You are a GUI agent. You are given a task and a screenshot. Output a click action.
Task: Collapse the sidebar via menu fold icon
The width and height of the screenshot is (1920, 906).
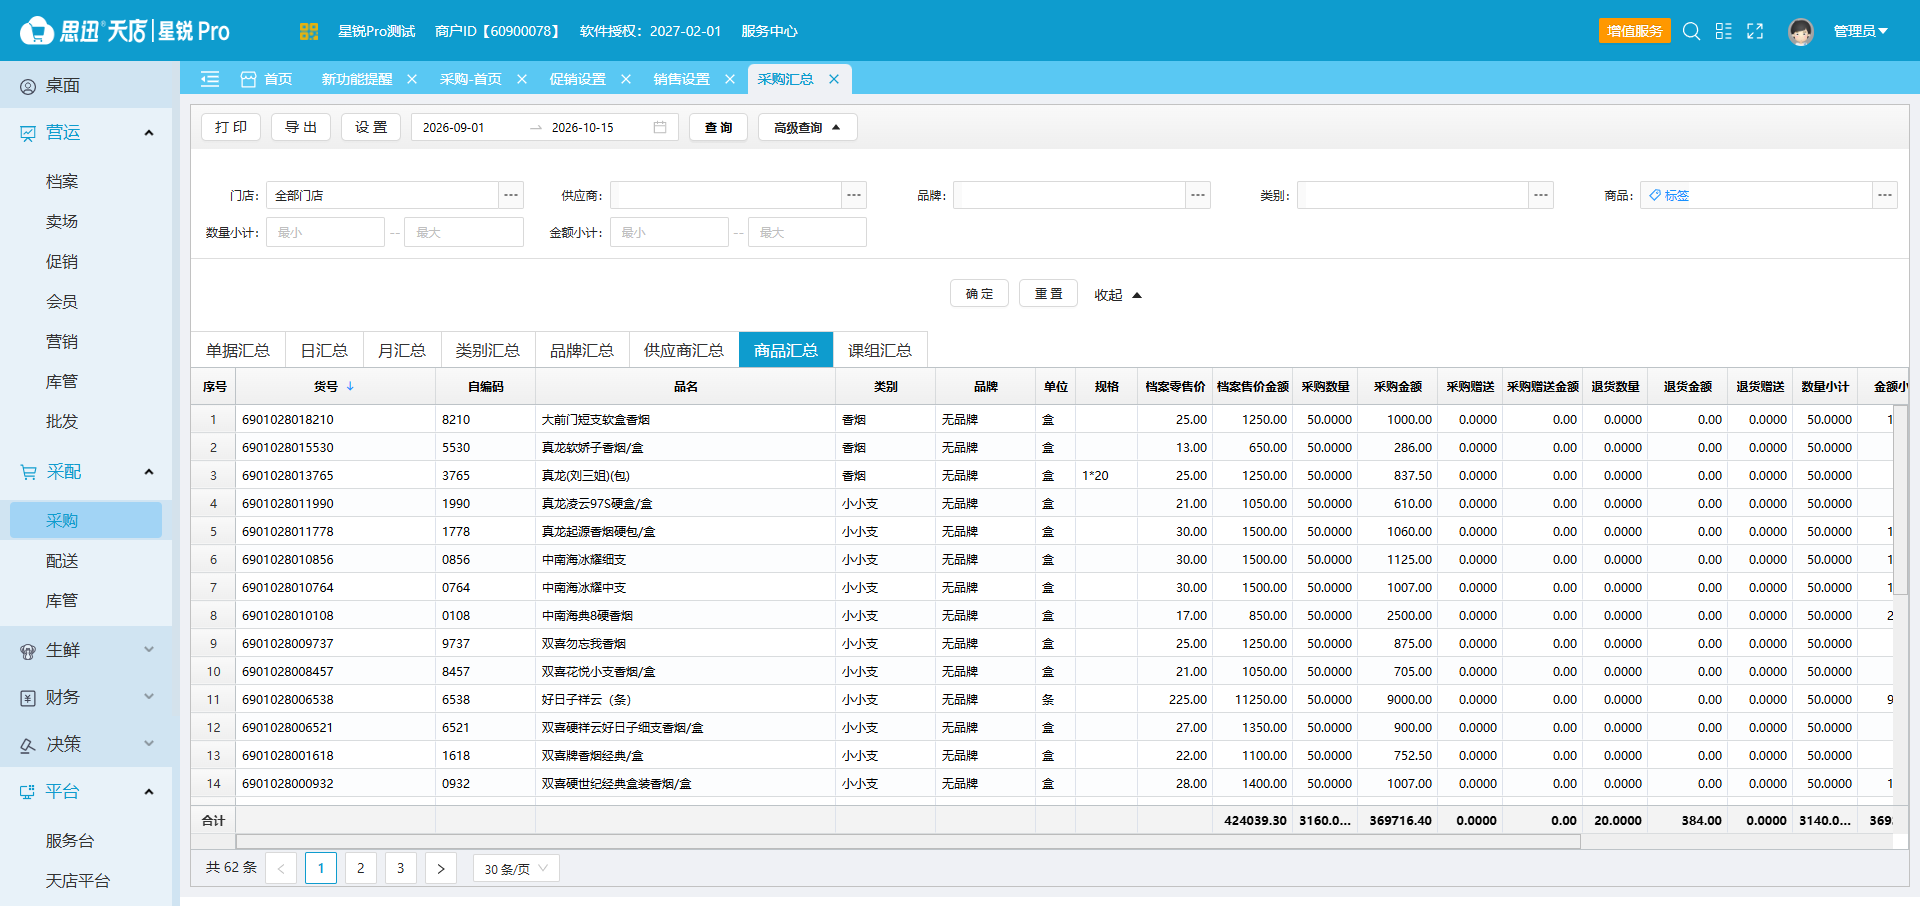[x=210, y=79]
